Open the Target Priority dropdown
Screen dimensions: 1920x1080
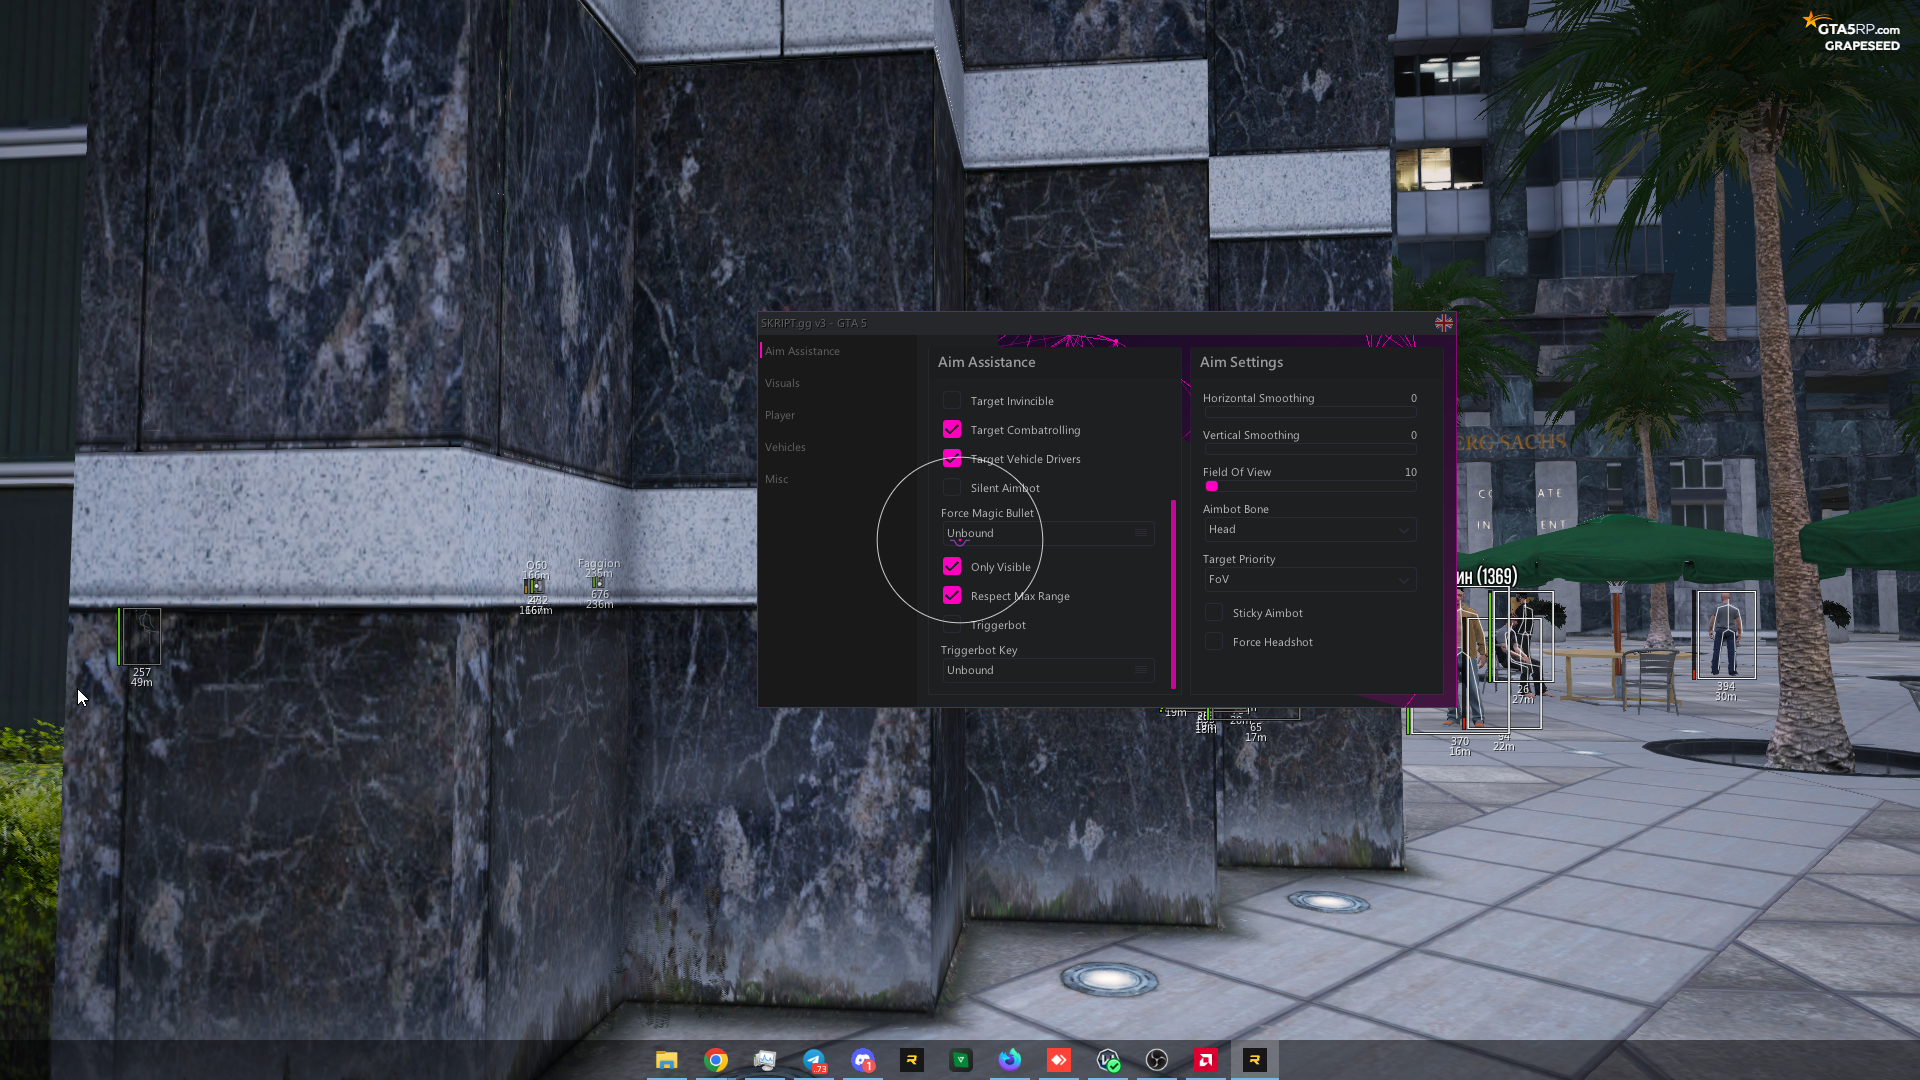[x=1310, y=580]
